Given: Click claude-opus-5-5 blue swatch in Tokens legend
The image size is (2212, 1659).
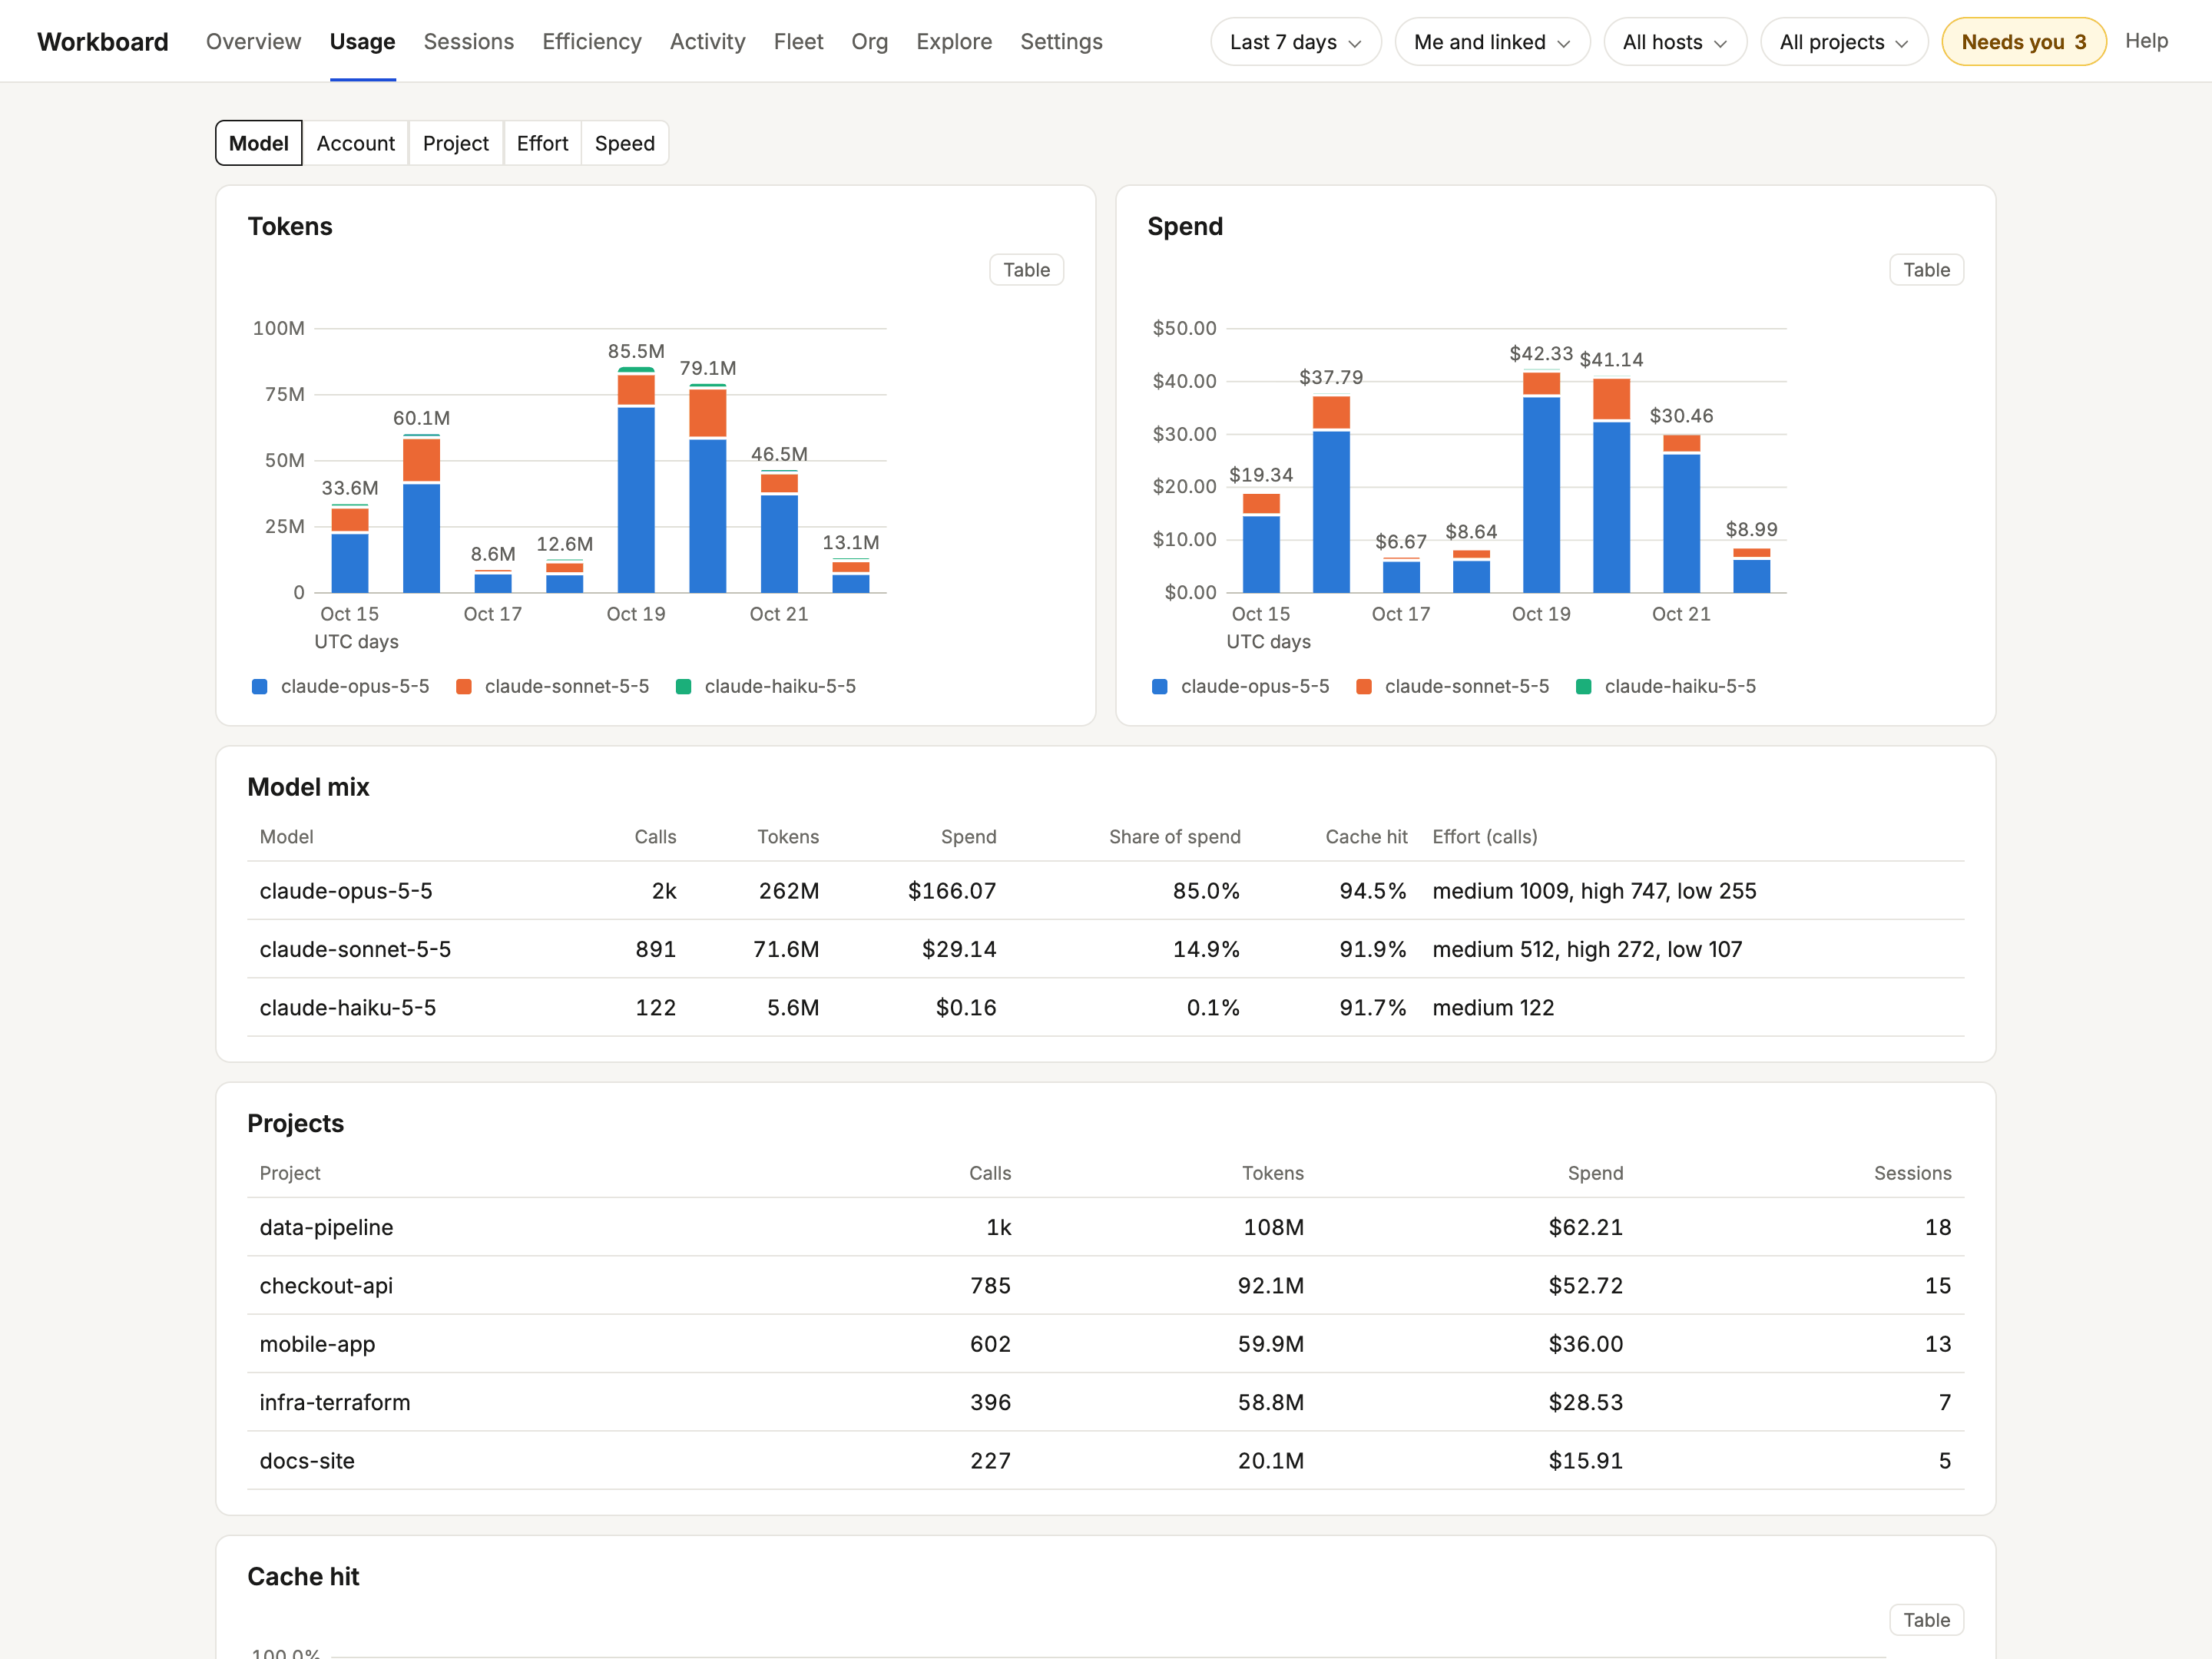Looking at the screenshot, I should click(260, 686).
